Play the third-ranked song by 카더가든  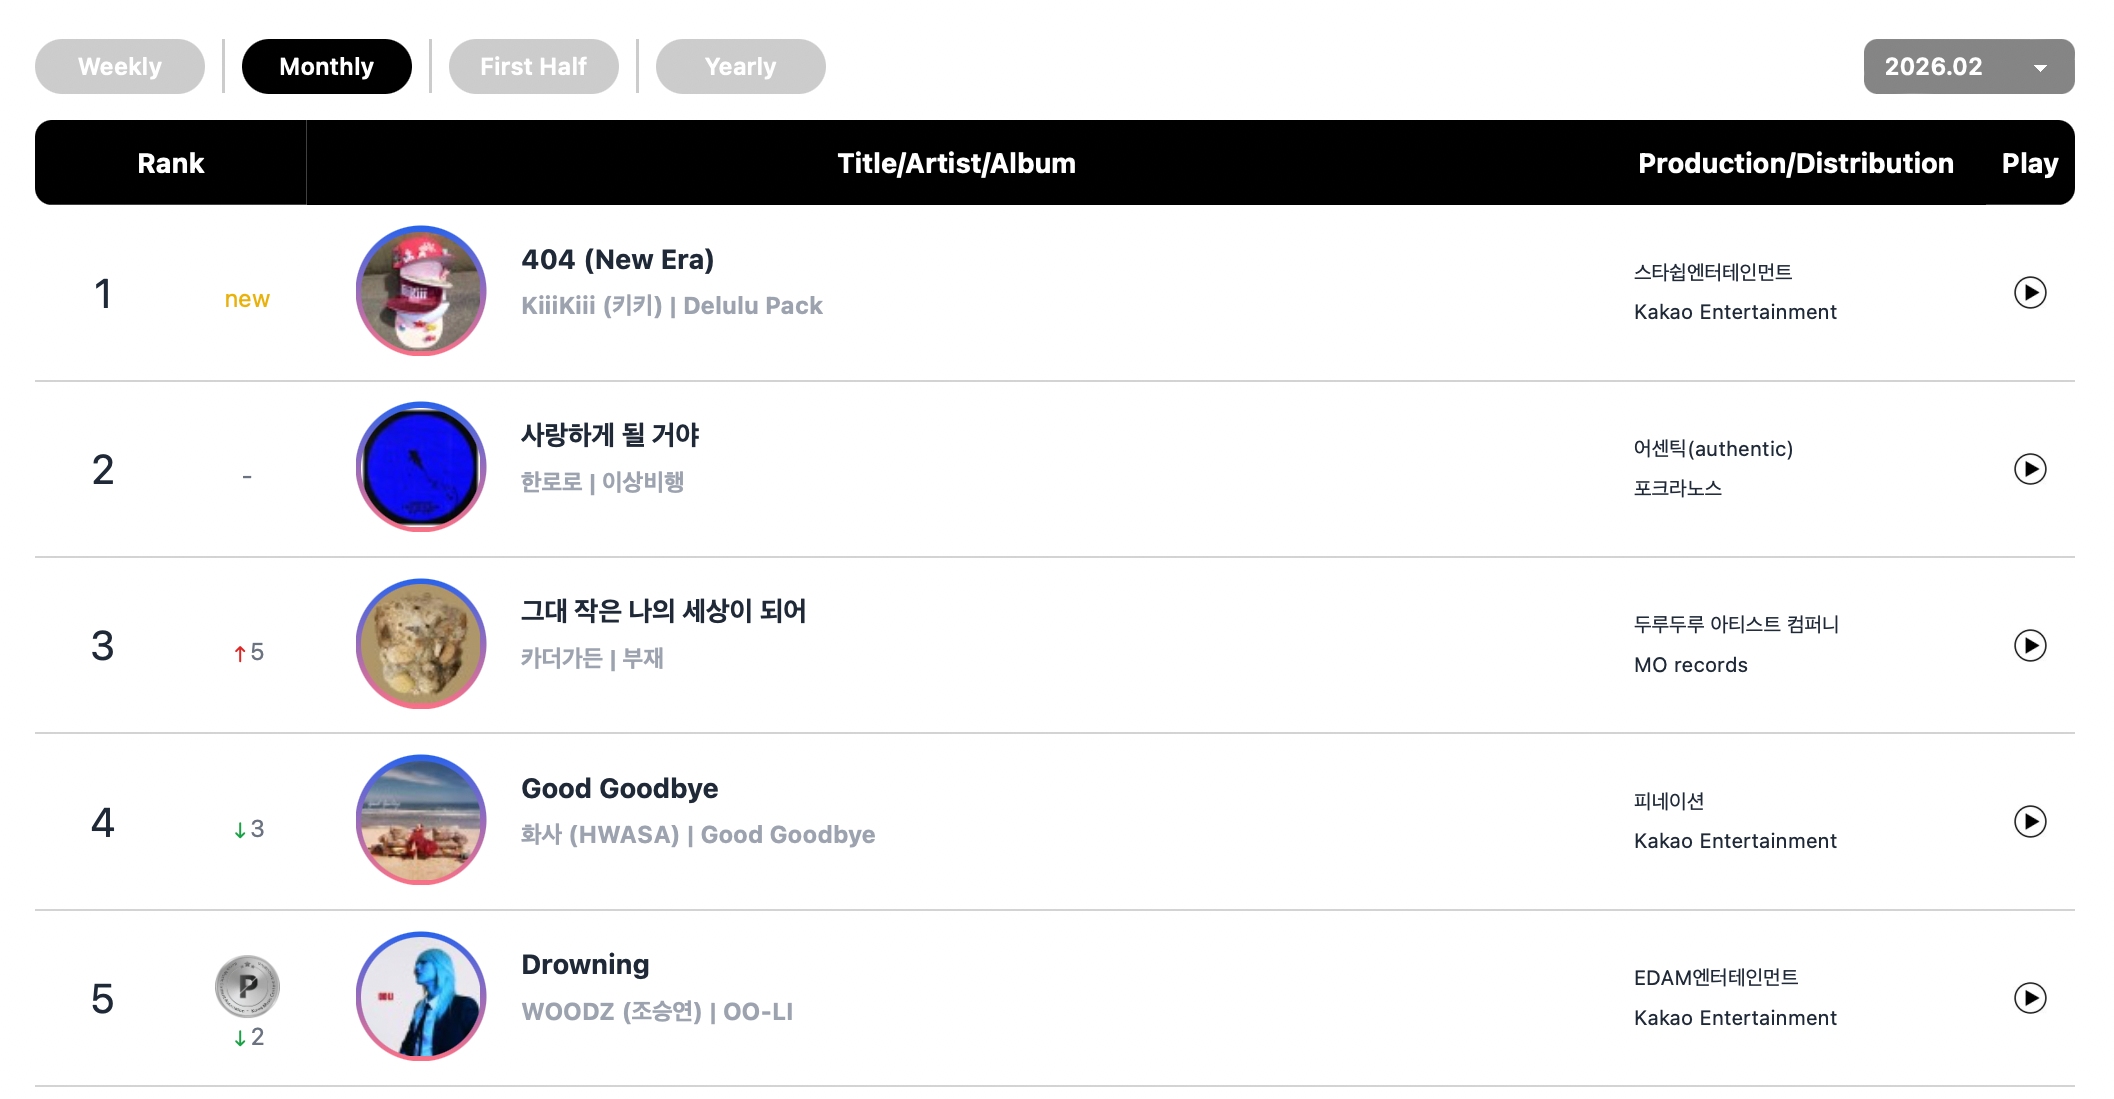point(2029,646)
